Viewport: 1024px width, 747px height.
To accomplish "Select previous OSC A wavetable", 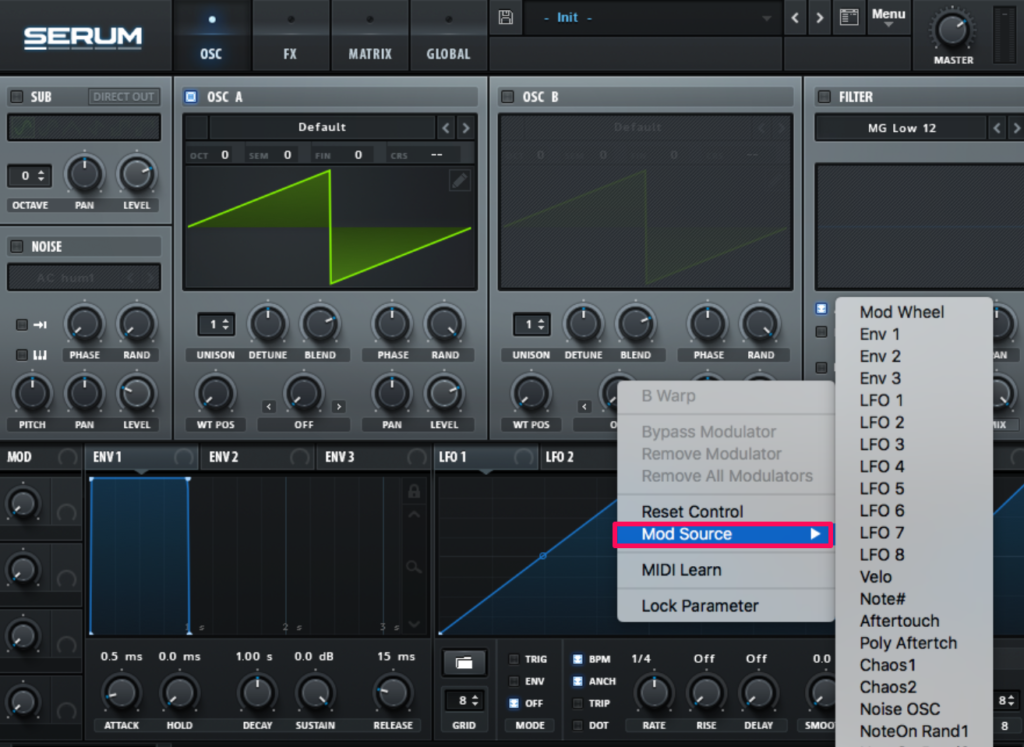I will click(x=446, y=128).
